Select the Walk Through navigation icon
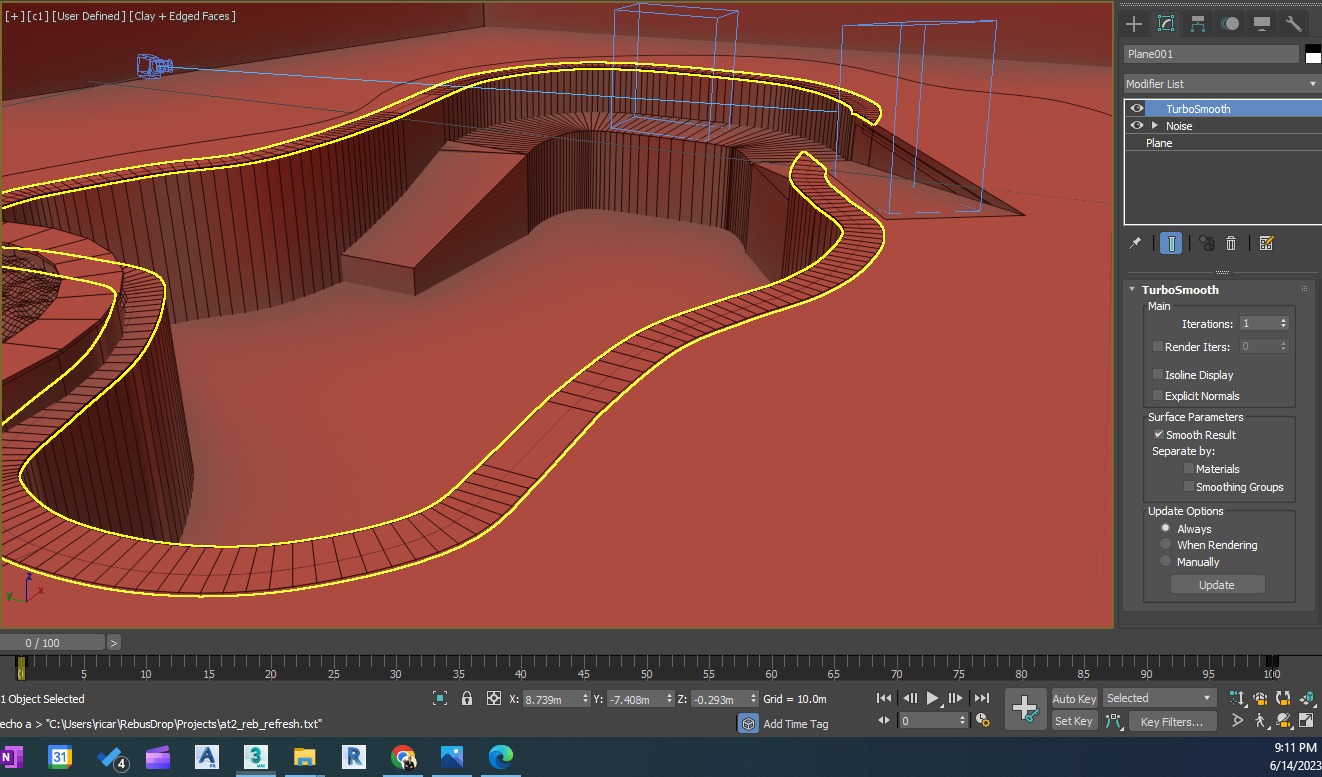The height and width of the screenshot is (777, 1322). 1261,720
